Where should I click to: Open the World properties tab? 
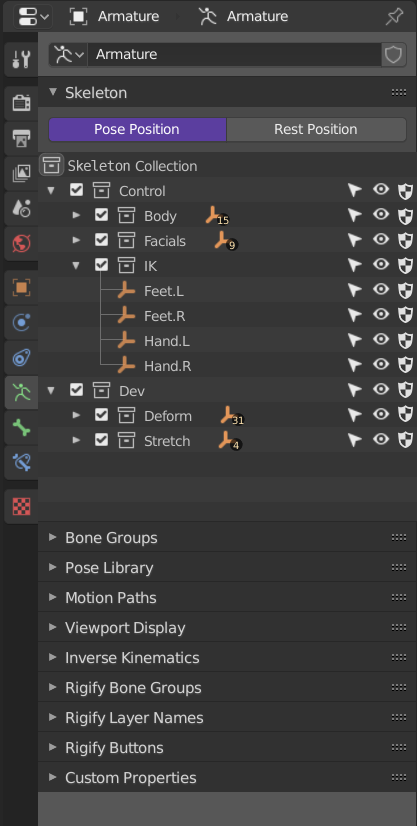point(21,243)
